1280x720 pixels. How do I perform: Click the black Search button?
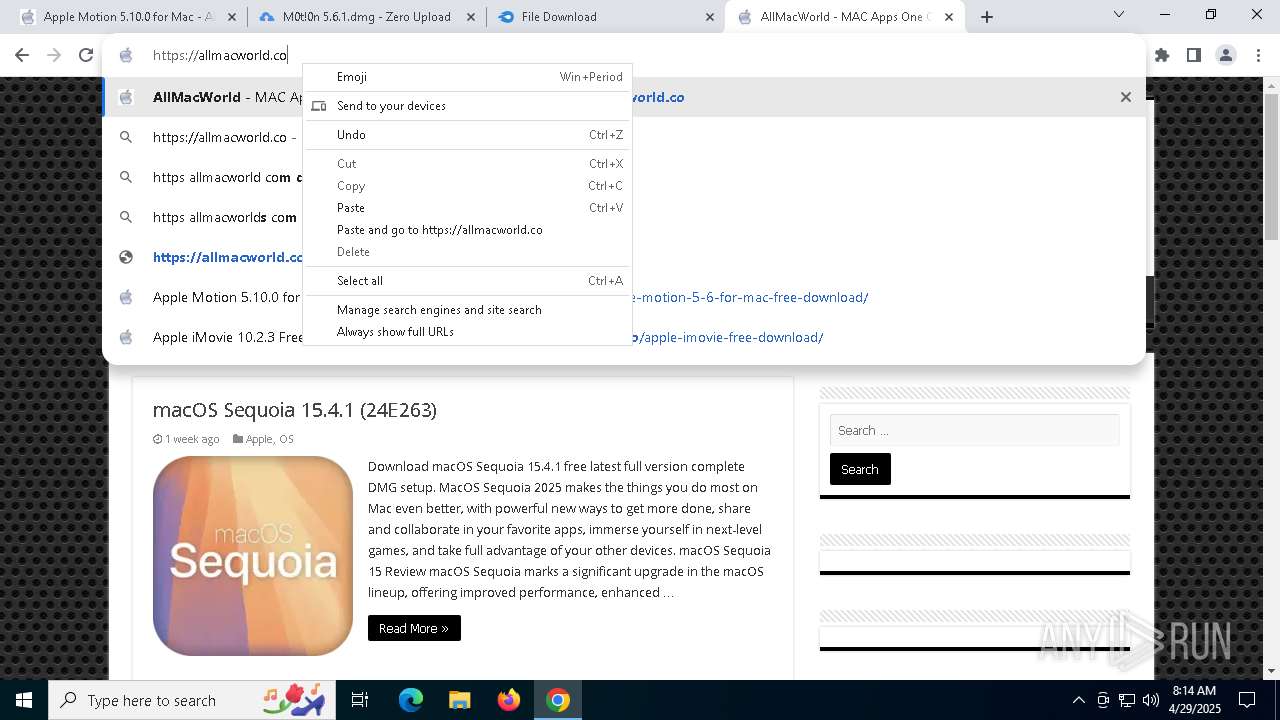(x=860, y=469)
